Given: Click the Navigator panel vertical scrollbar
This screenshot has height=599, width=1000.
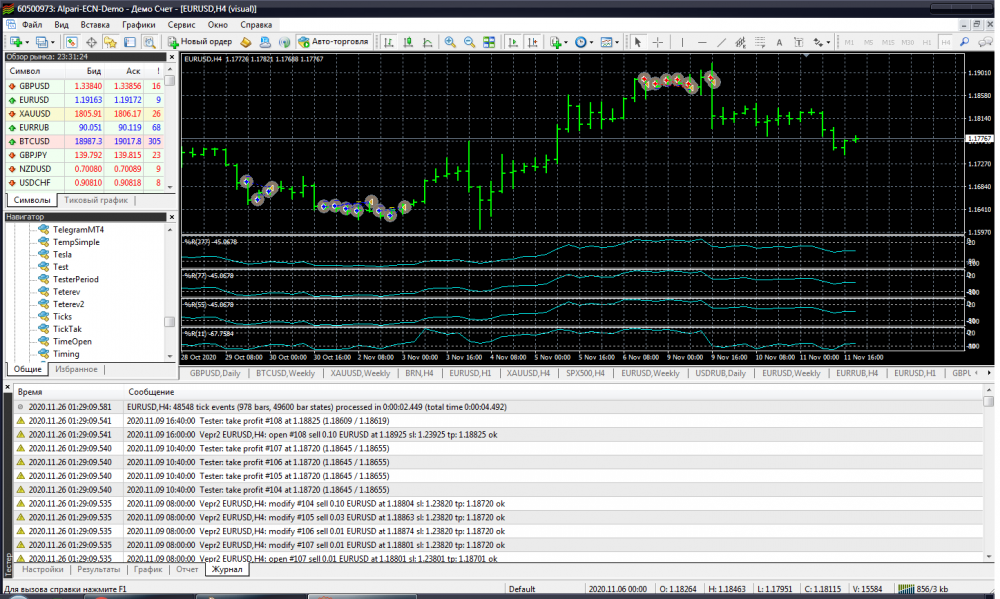Looking at the screenshot, I should 169,321.
